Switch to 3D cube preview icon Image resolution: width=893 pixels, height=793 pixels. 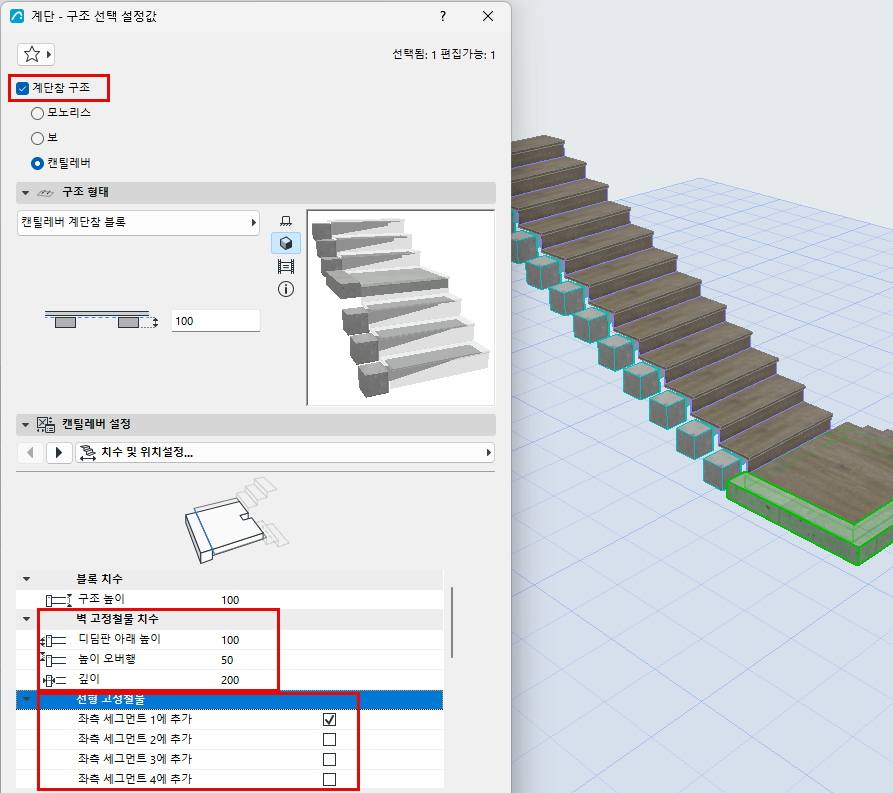pyautogui.click(x=286, y=243)
